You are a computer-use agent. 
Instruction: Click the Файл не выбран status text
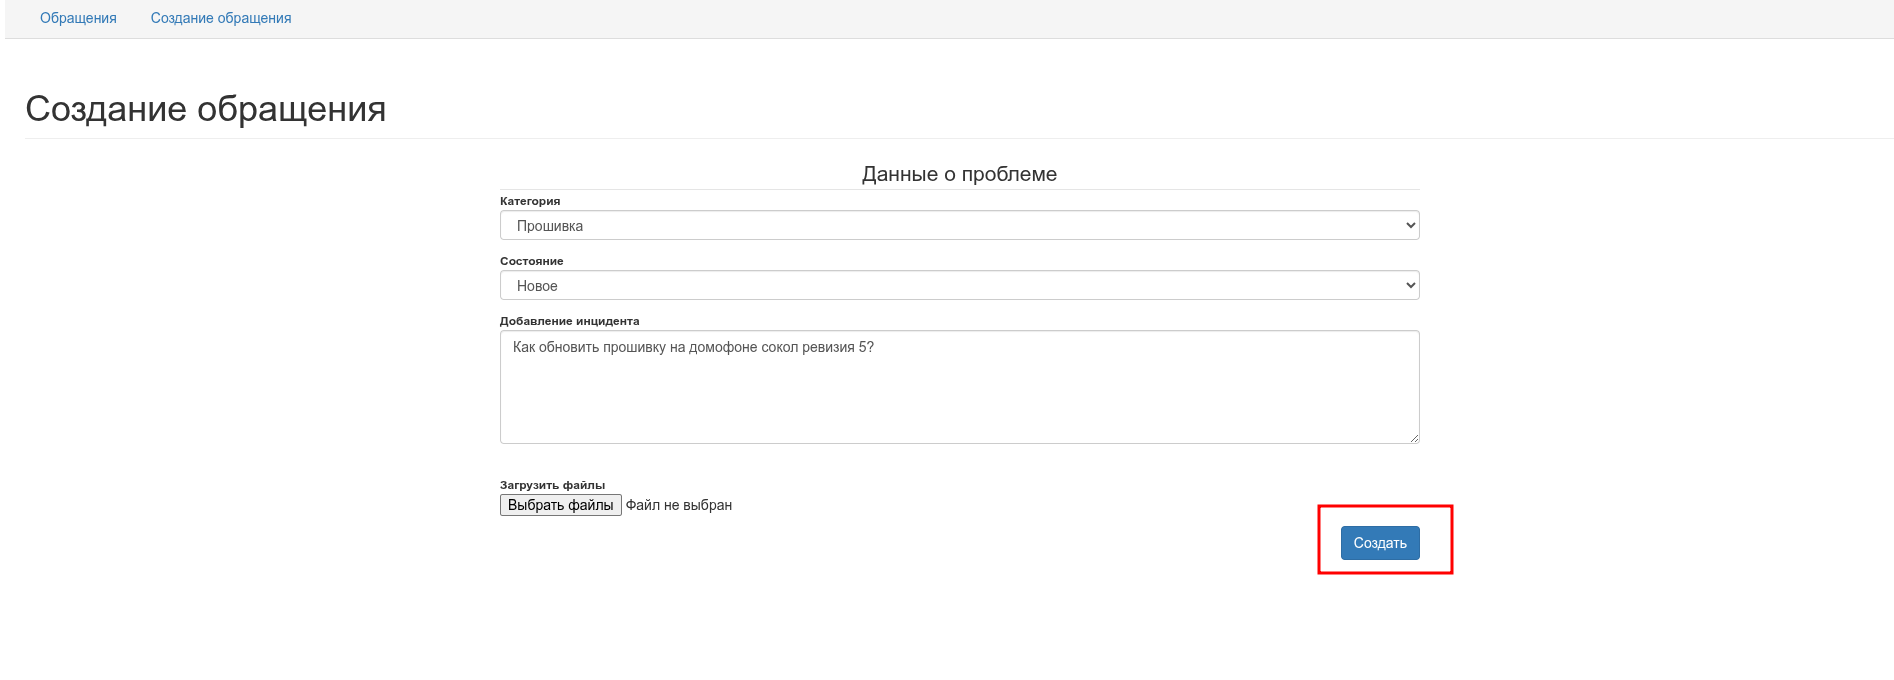(679, 505)
